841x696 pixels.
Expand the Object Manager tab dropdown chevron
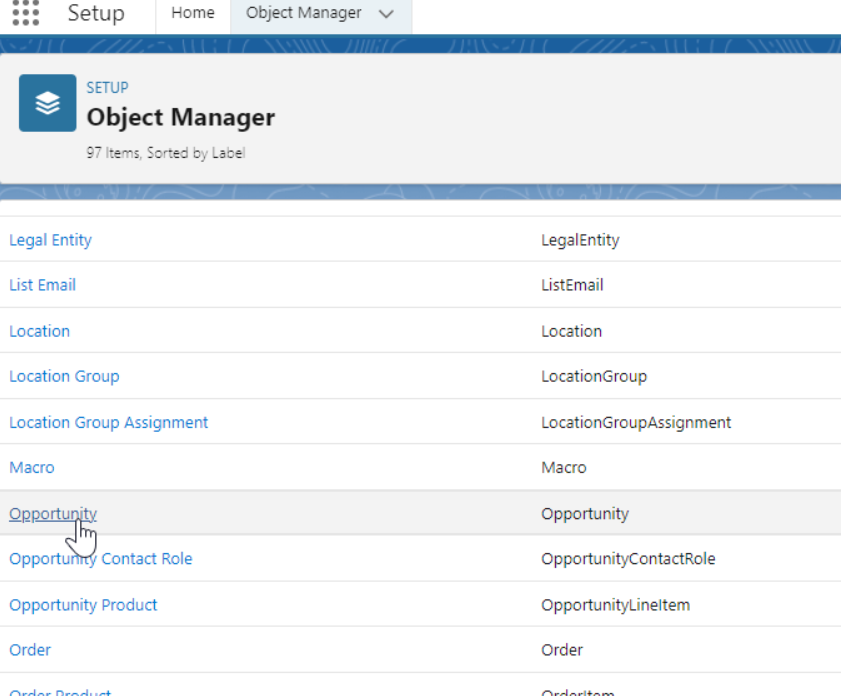coord(386,14)
